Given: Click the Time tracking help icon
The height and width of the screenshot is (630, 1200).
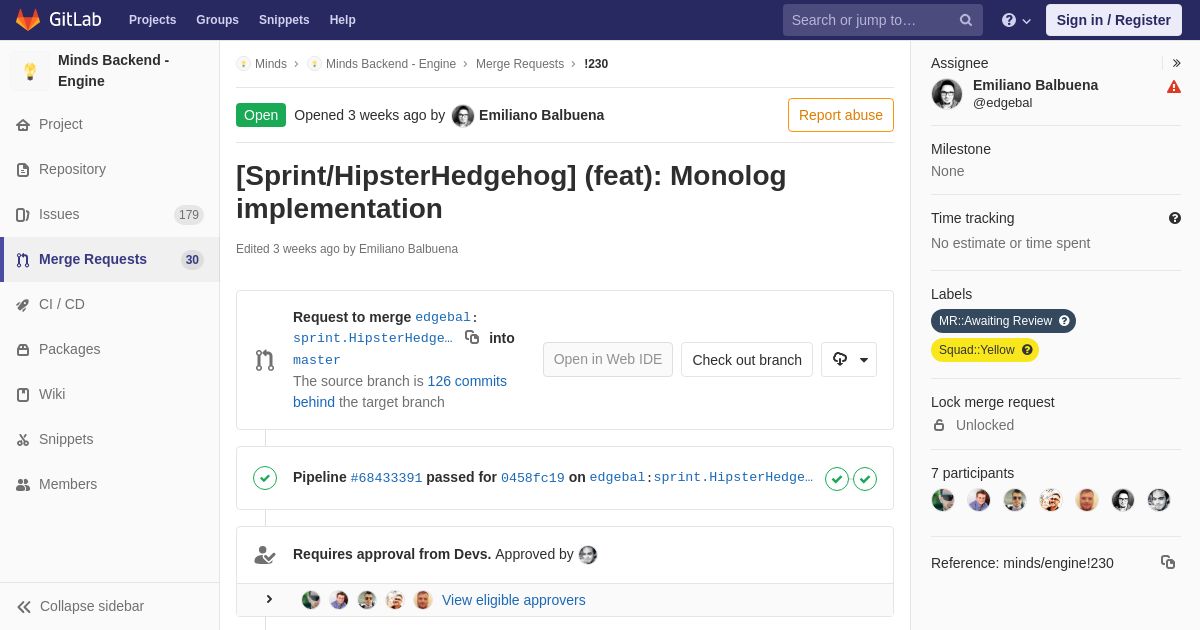Looking at the screenshot, I should (x=1175, y=218).
